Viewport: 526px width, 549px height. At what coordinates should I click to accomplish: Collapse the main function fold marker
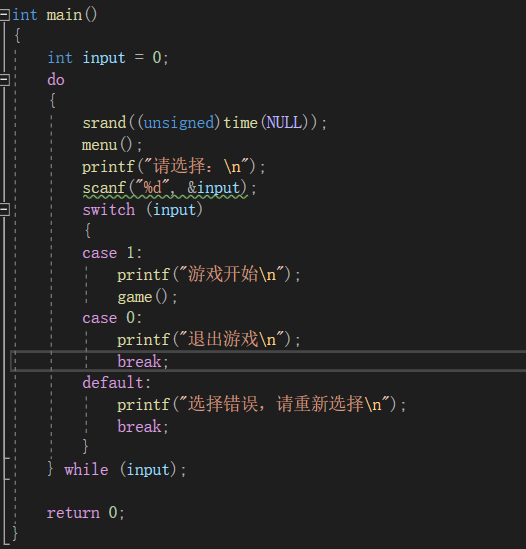pyautogui.click(x=5, y=15)
